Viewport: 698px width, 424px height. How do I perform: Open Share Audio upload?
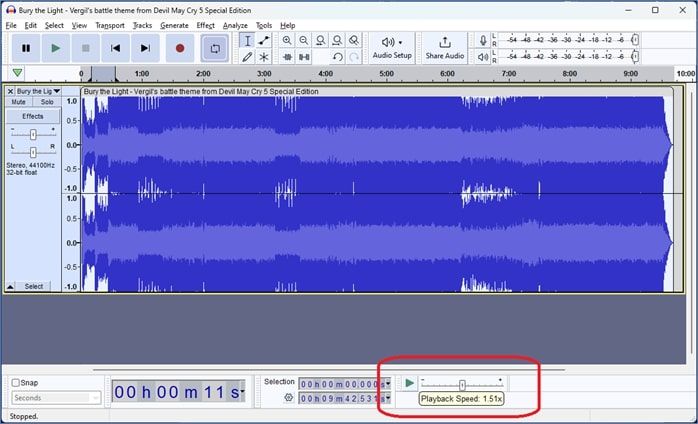coord(445,47)
